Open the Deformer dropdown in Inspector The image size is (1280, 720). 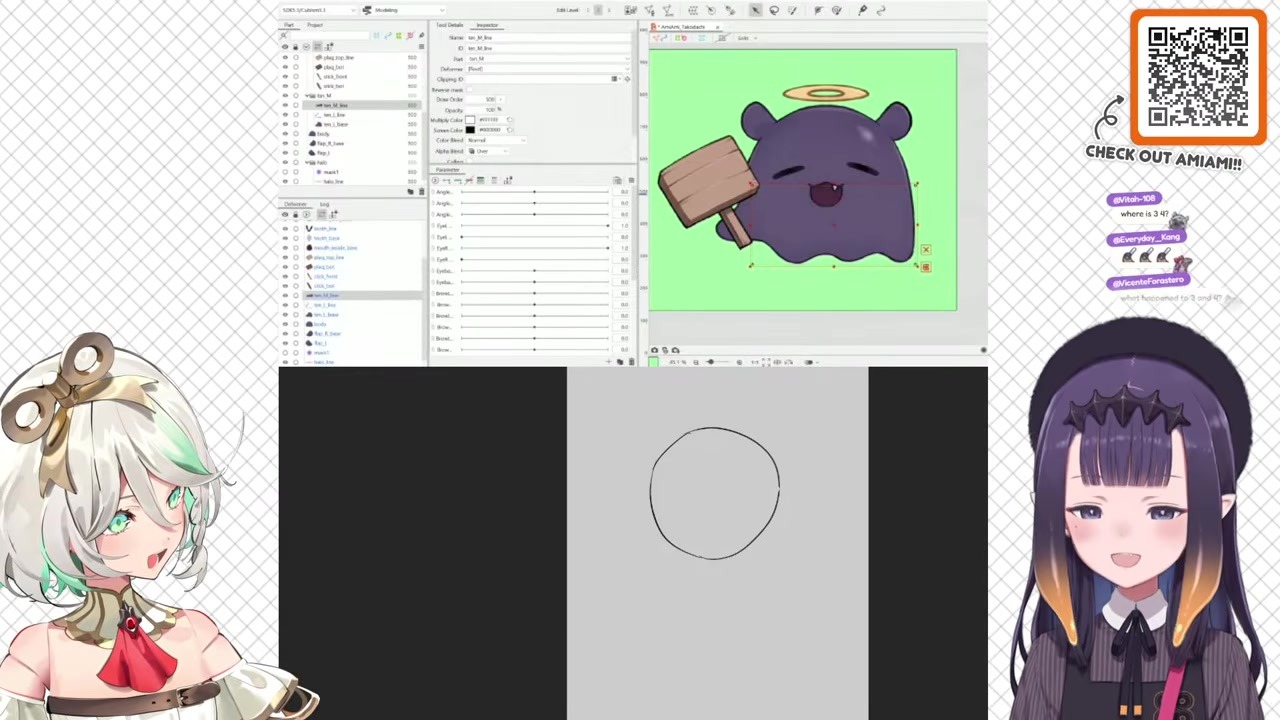click(x=551, y=69)
